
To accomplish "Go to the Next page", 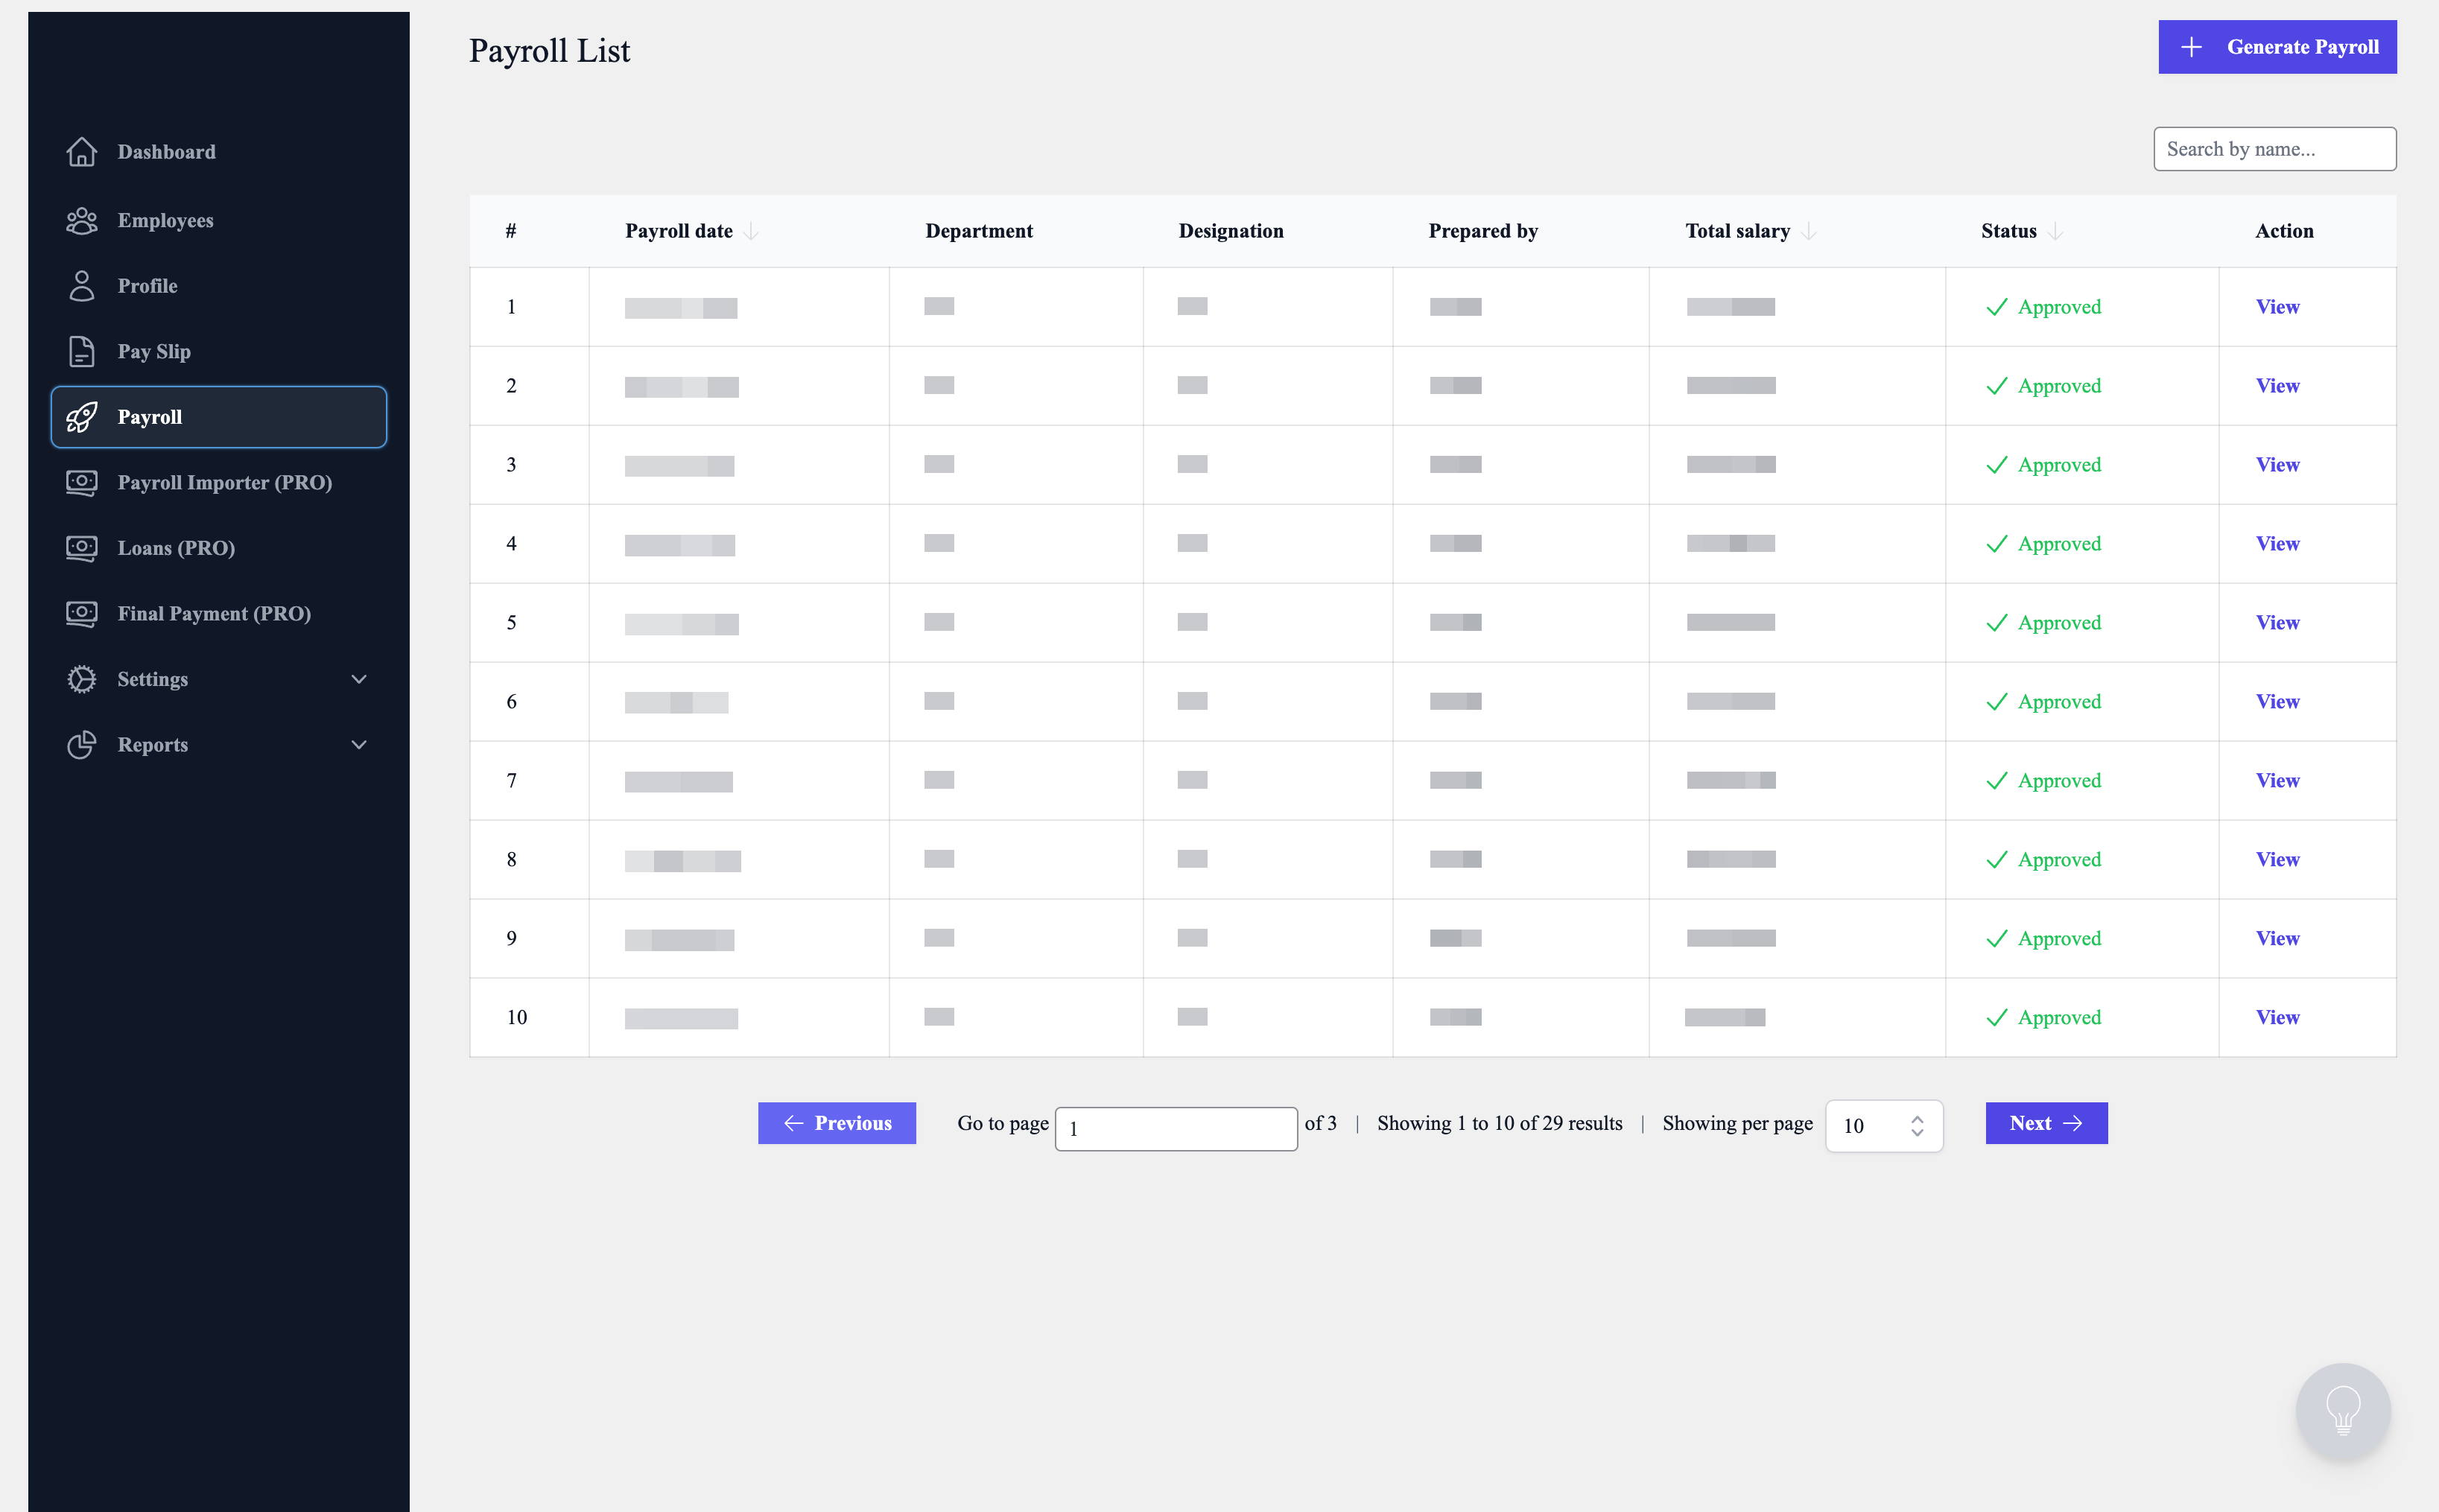I will (x=2045, y=1123).
